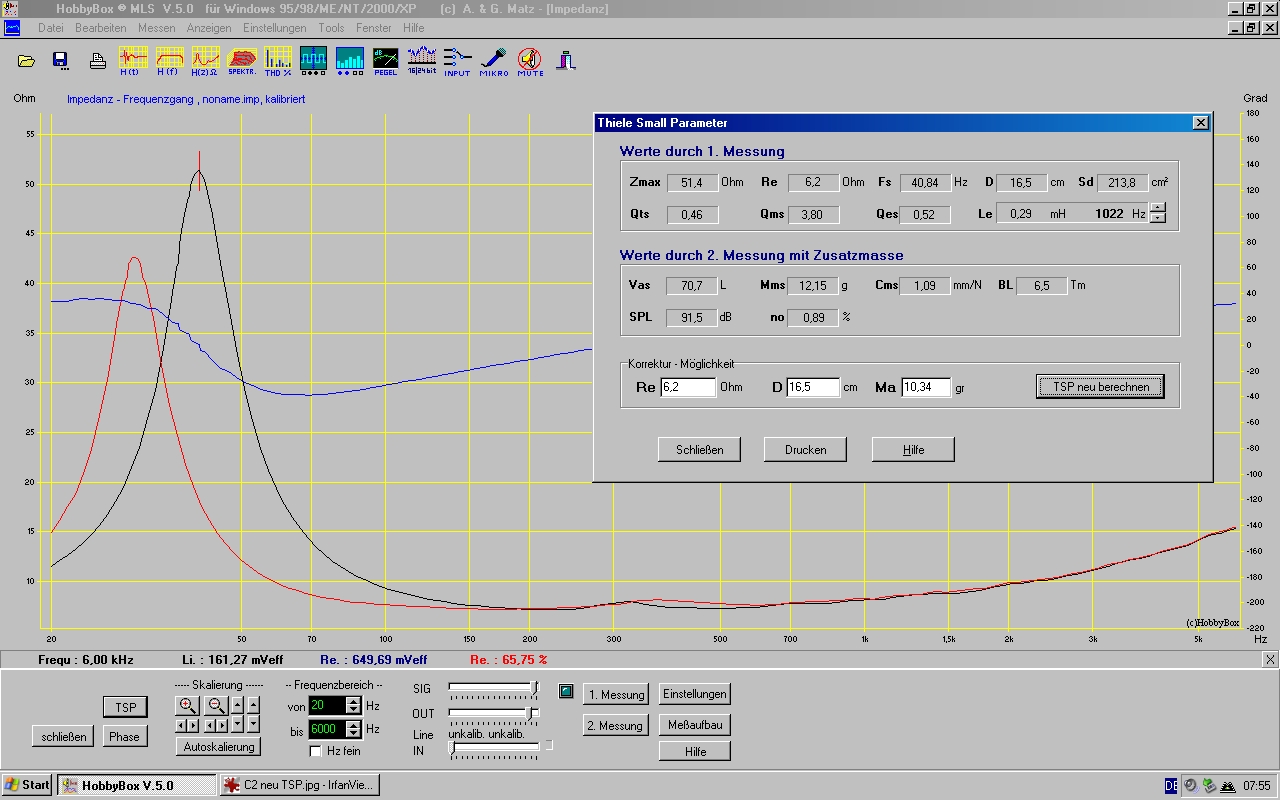Open the Einstellungen menu in the menu bar
This screenshot has width=1280, height=800.
point(274,28)
